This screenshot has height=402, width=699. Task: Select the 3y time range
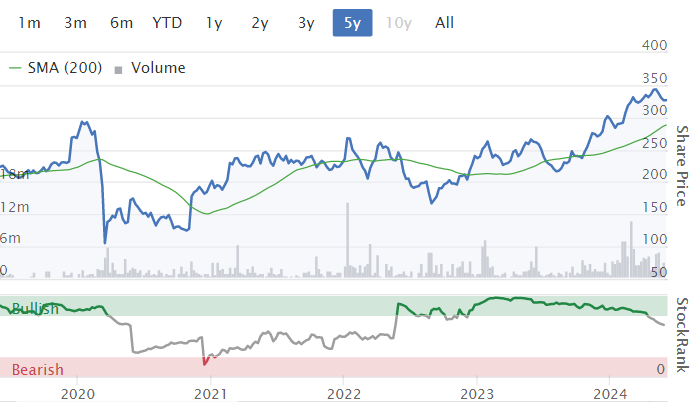click(306, 22)
